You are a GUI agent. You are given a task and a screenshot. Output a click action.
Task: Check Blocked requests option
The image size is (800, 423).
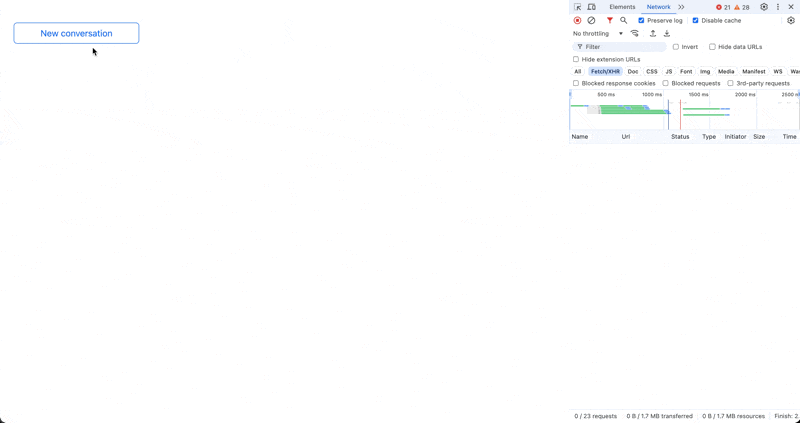coord(665,83)
